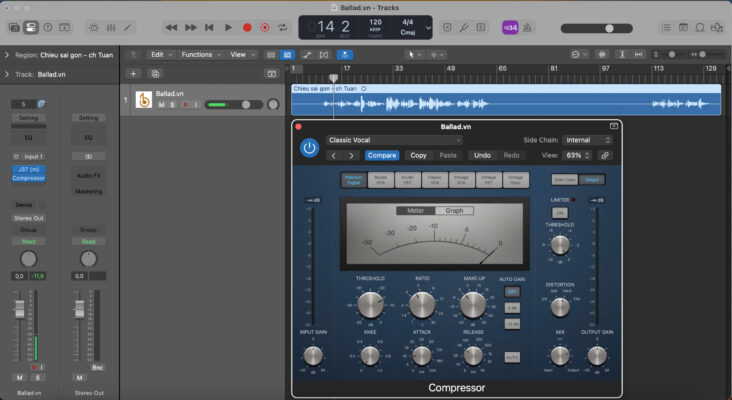Expand the Track inspector disclosure arrow

coord(7,74)
